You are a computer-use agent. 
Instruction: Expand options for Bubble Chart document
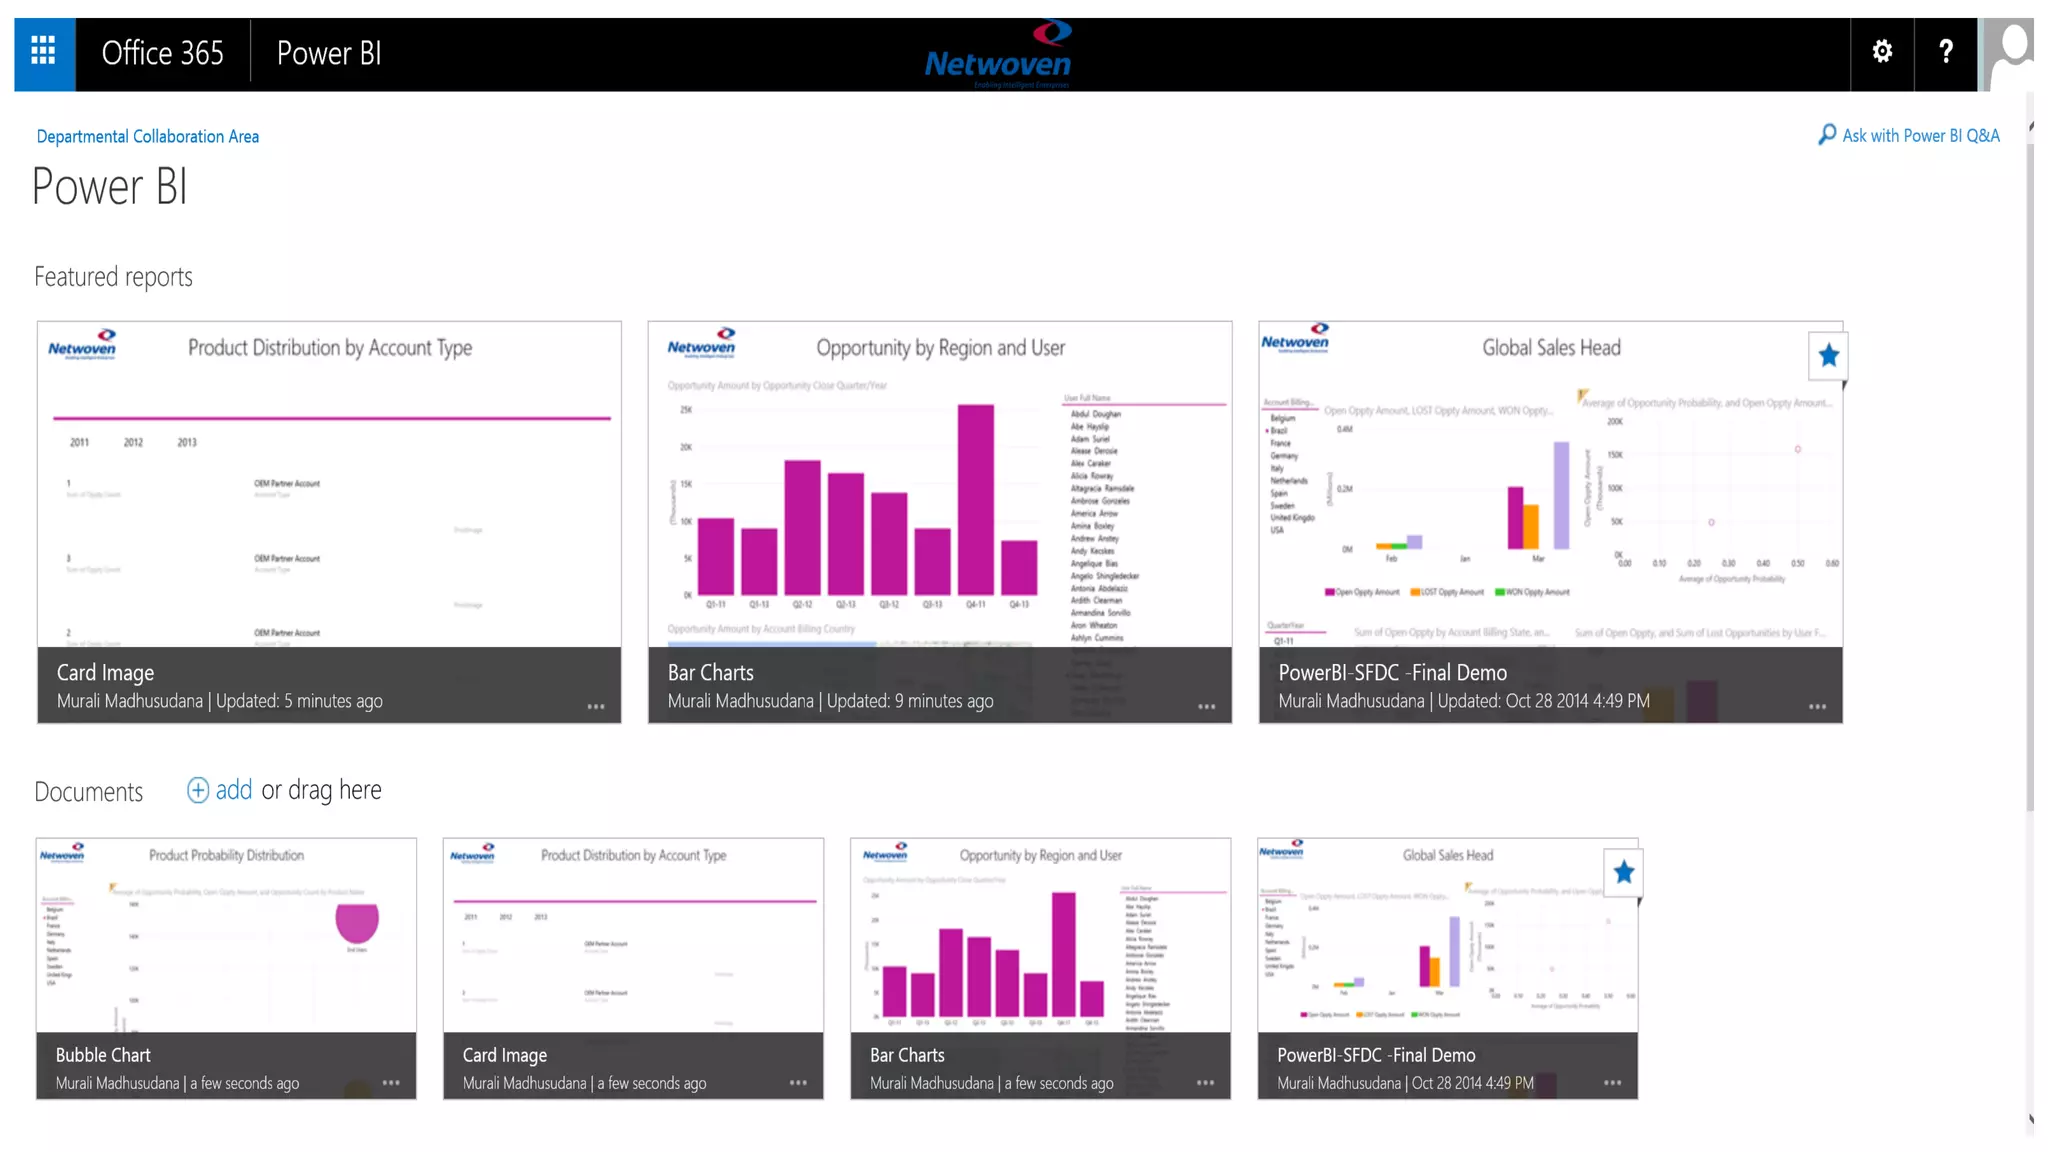point(391,1083)
